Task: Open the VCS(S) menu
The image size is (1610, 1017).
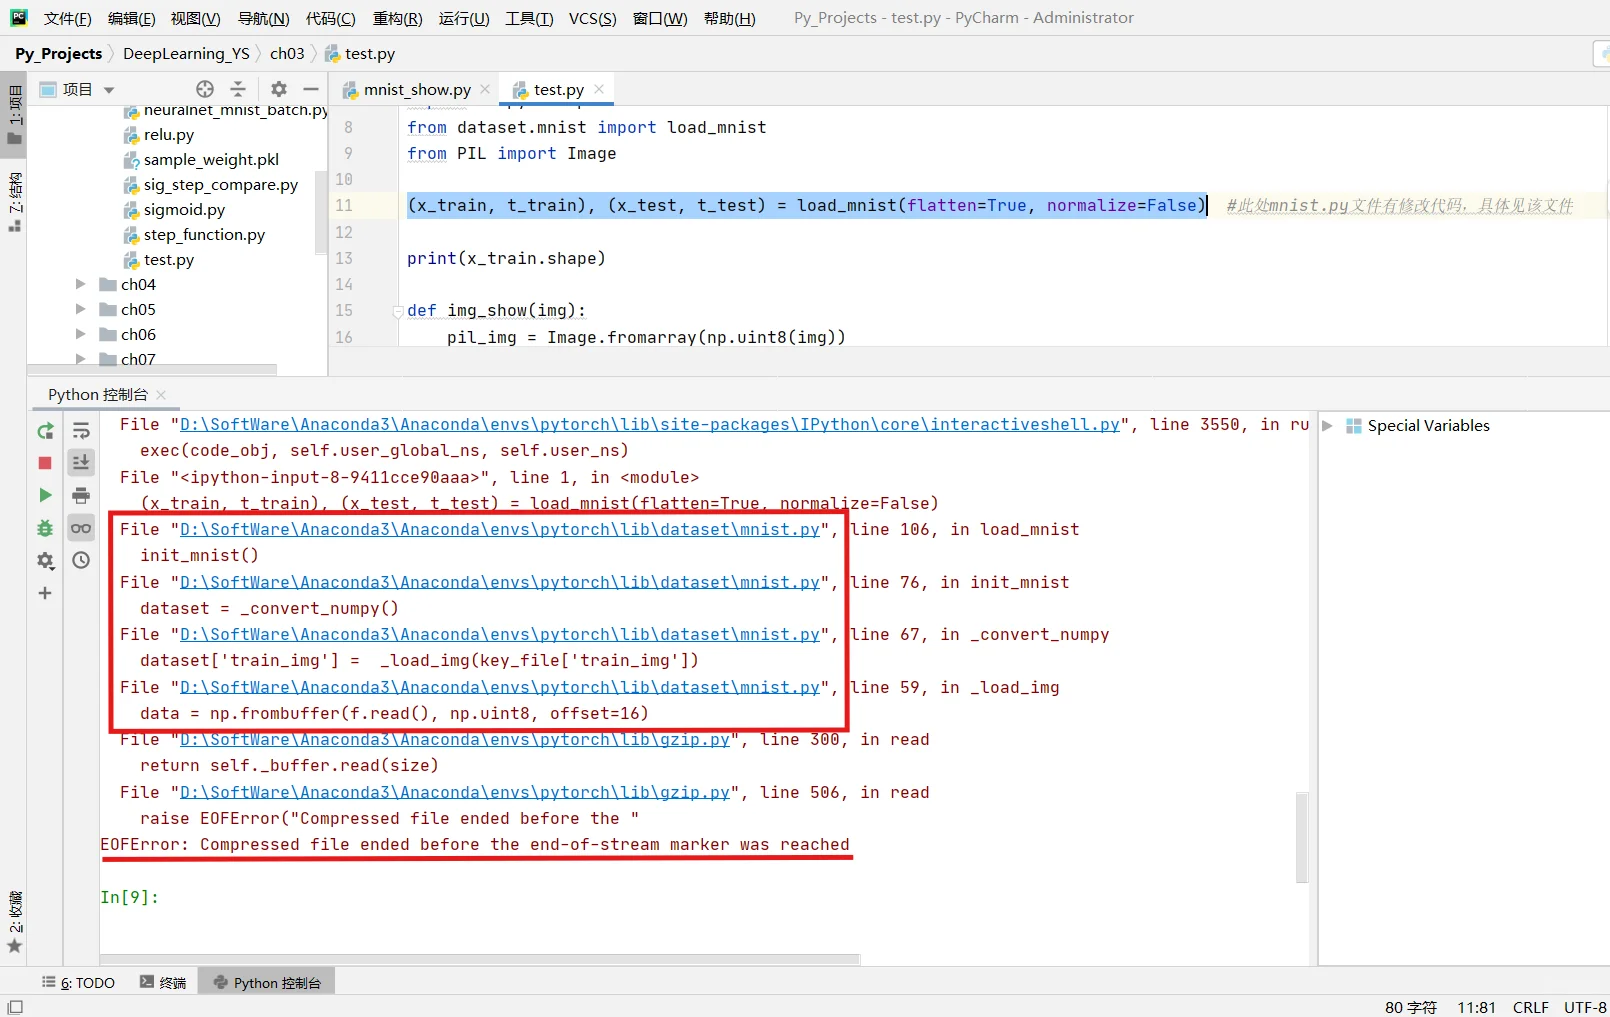Action: click(593, 18)
